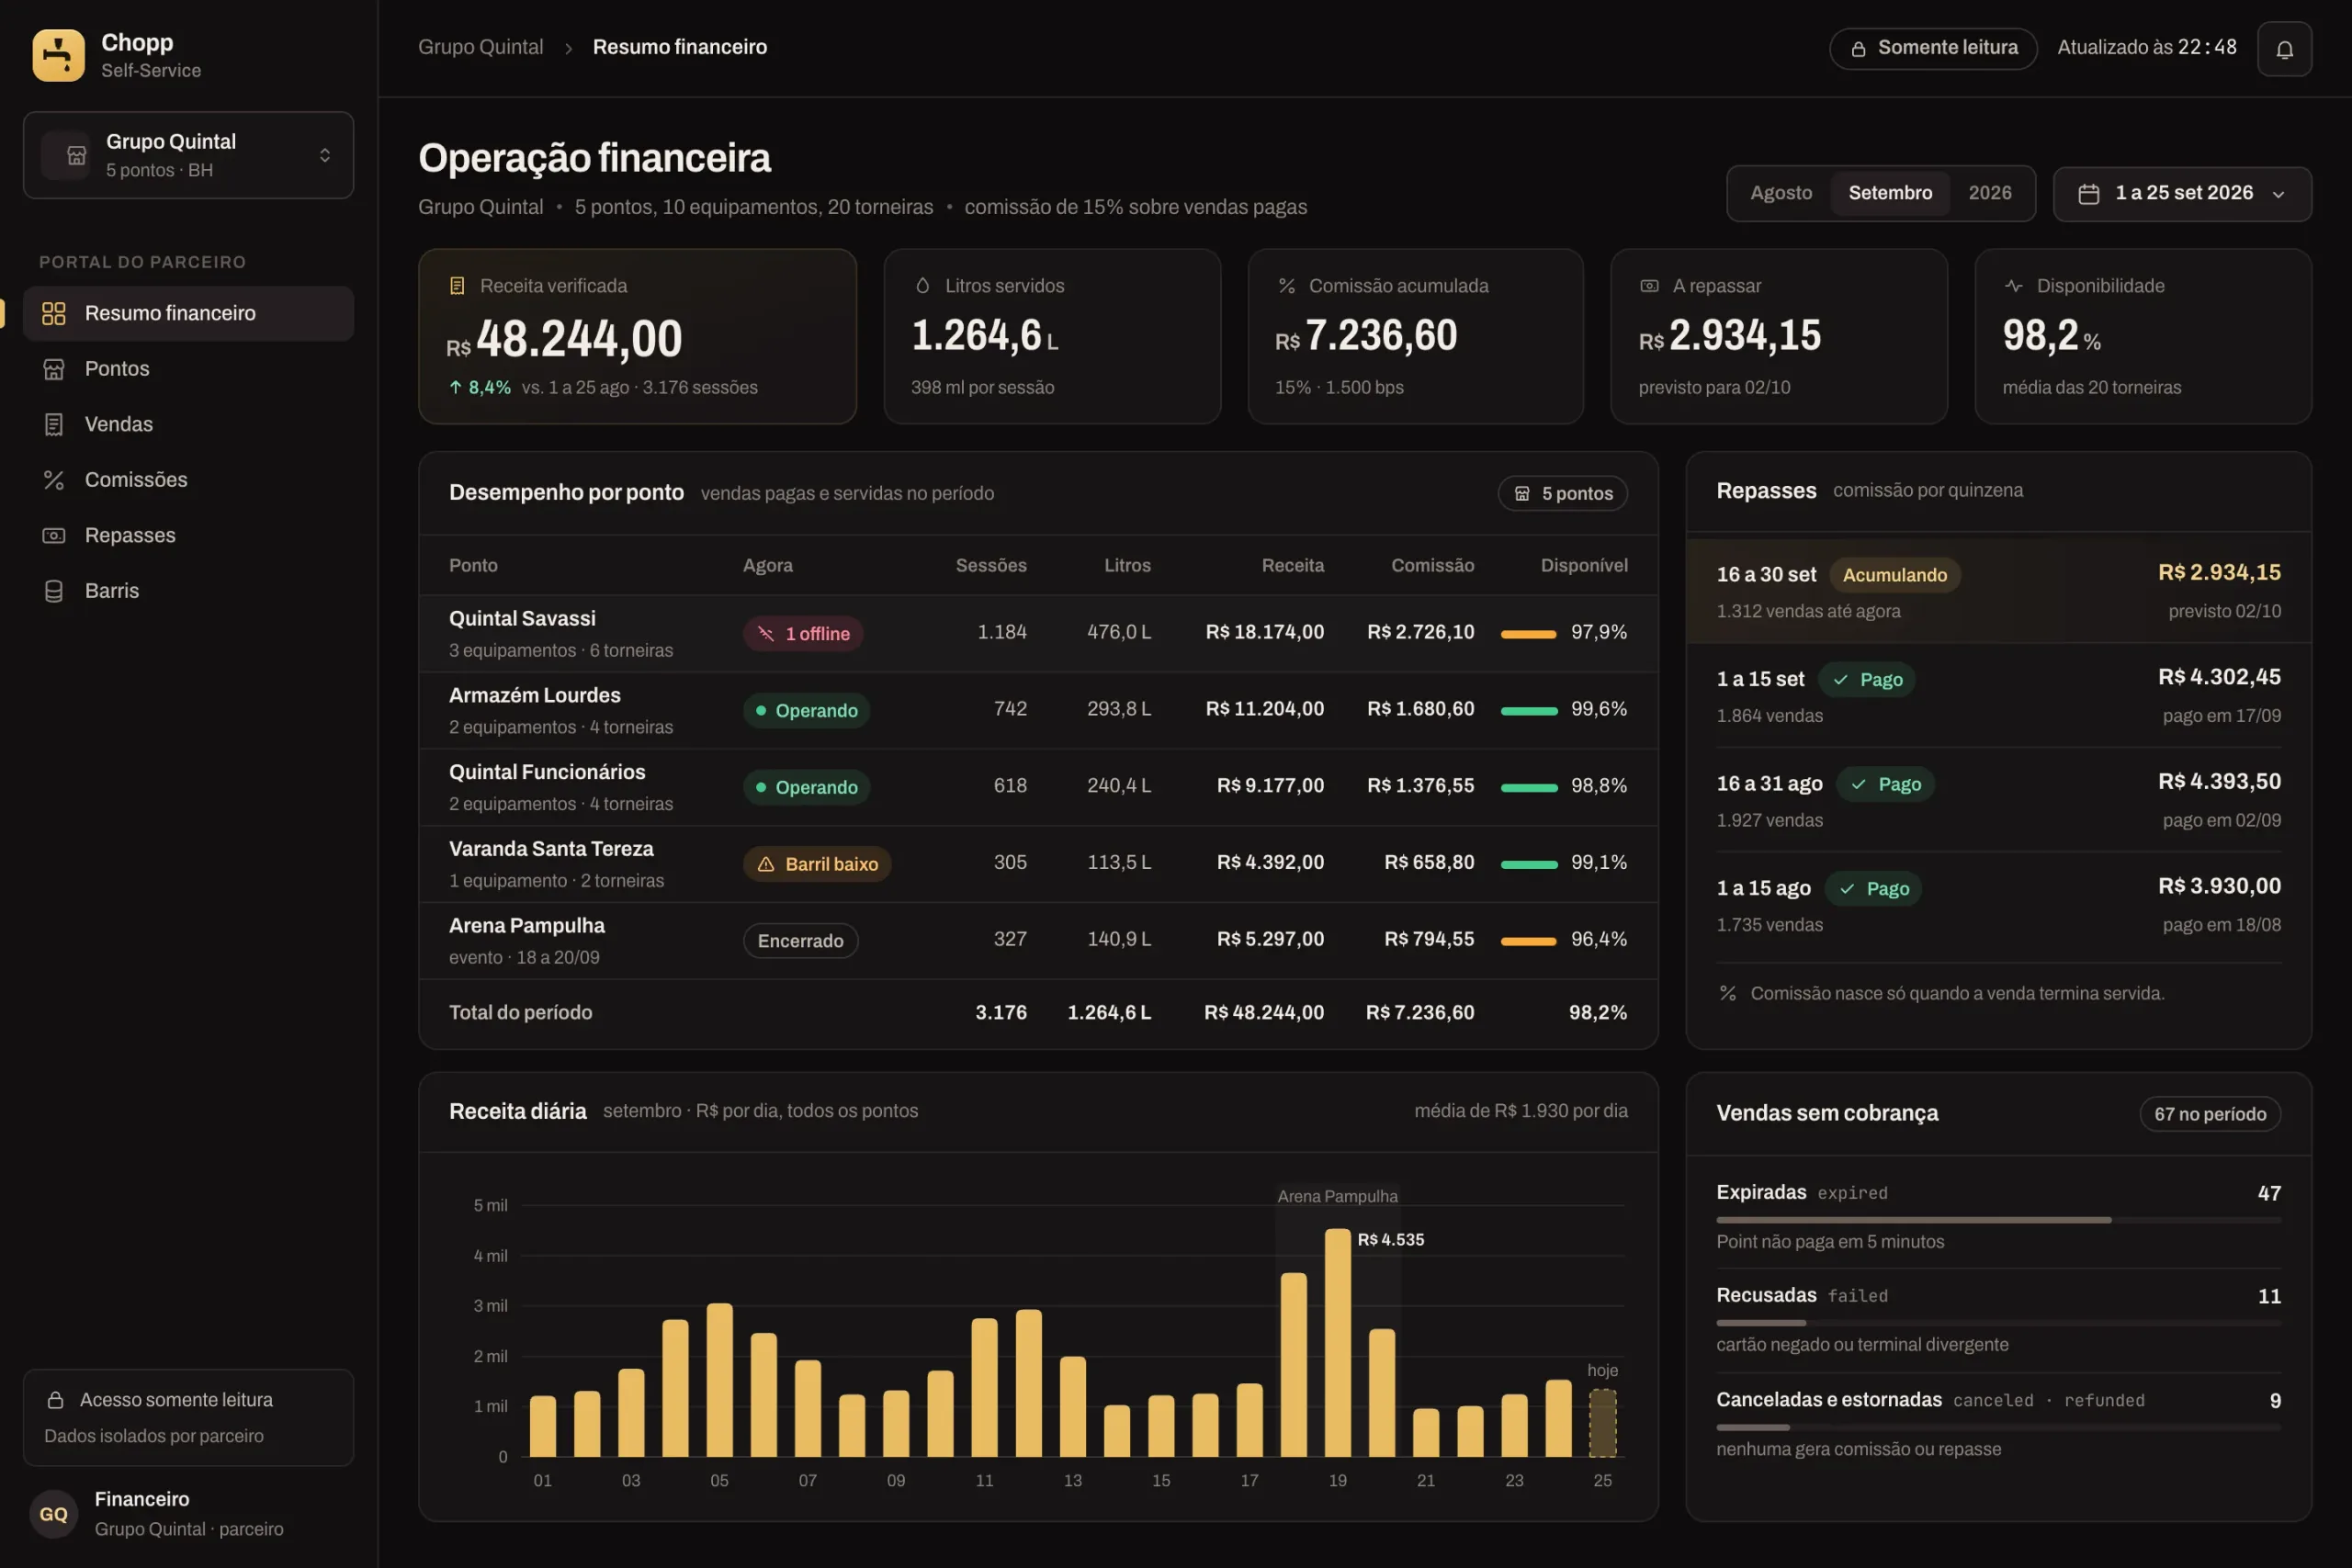Screen dimensions: 2352x1568
Task: Click the Varanda Santa Tereza row name
Action: pos(551,849)
